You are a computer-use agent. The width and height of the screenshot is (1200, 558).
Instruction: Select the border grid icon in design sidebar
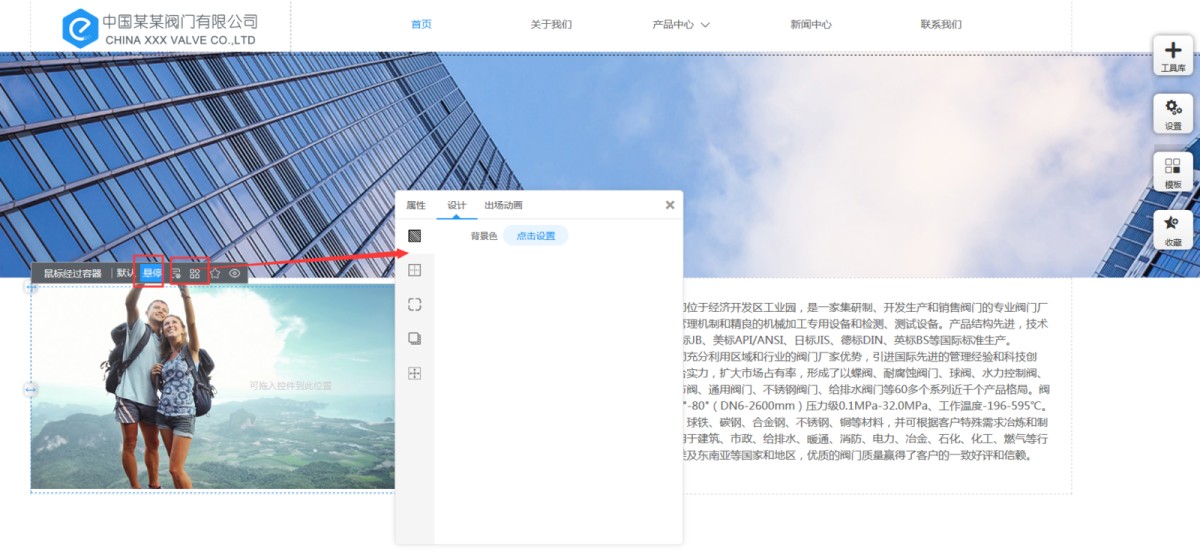[x=414, y=270]
